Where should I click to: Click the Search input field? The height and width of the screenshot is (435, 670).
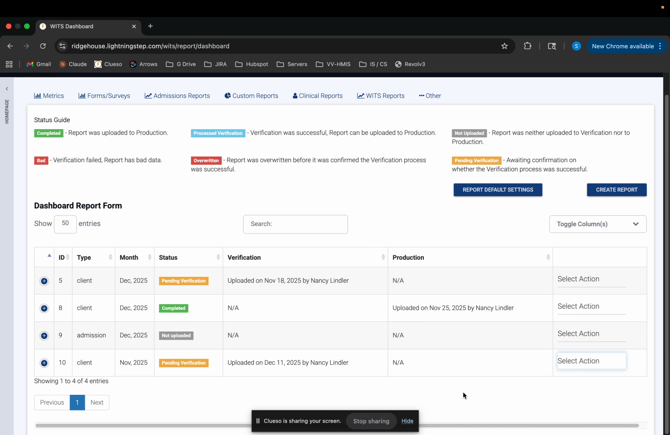click(x=295, y=224)
